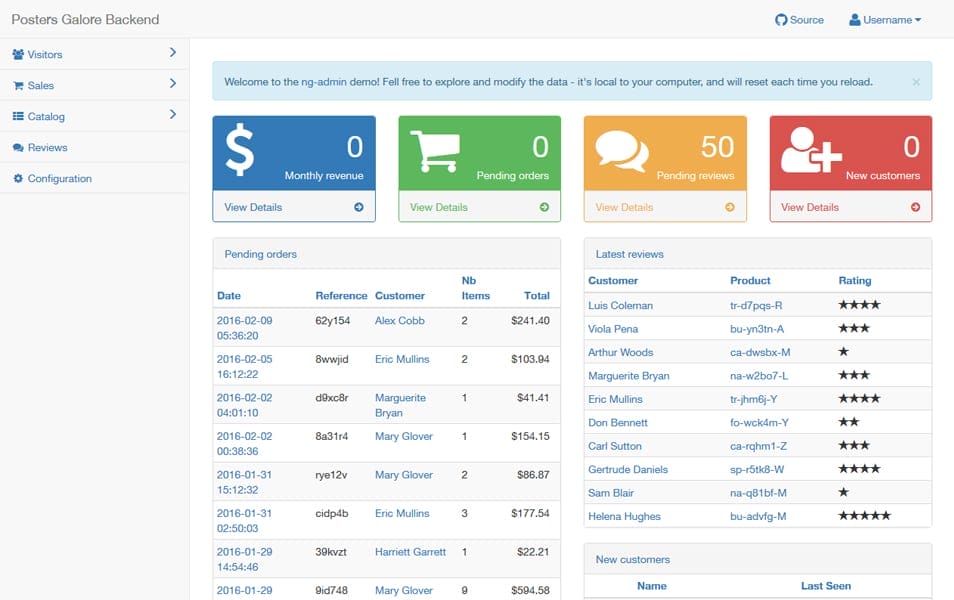Click the arrow icon in New customers footer
Image resolution: width=954 pixels, height=600 pixels.
(915, 208)
